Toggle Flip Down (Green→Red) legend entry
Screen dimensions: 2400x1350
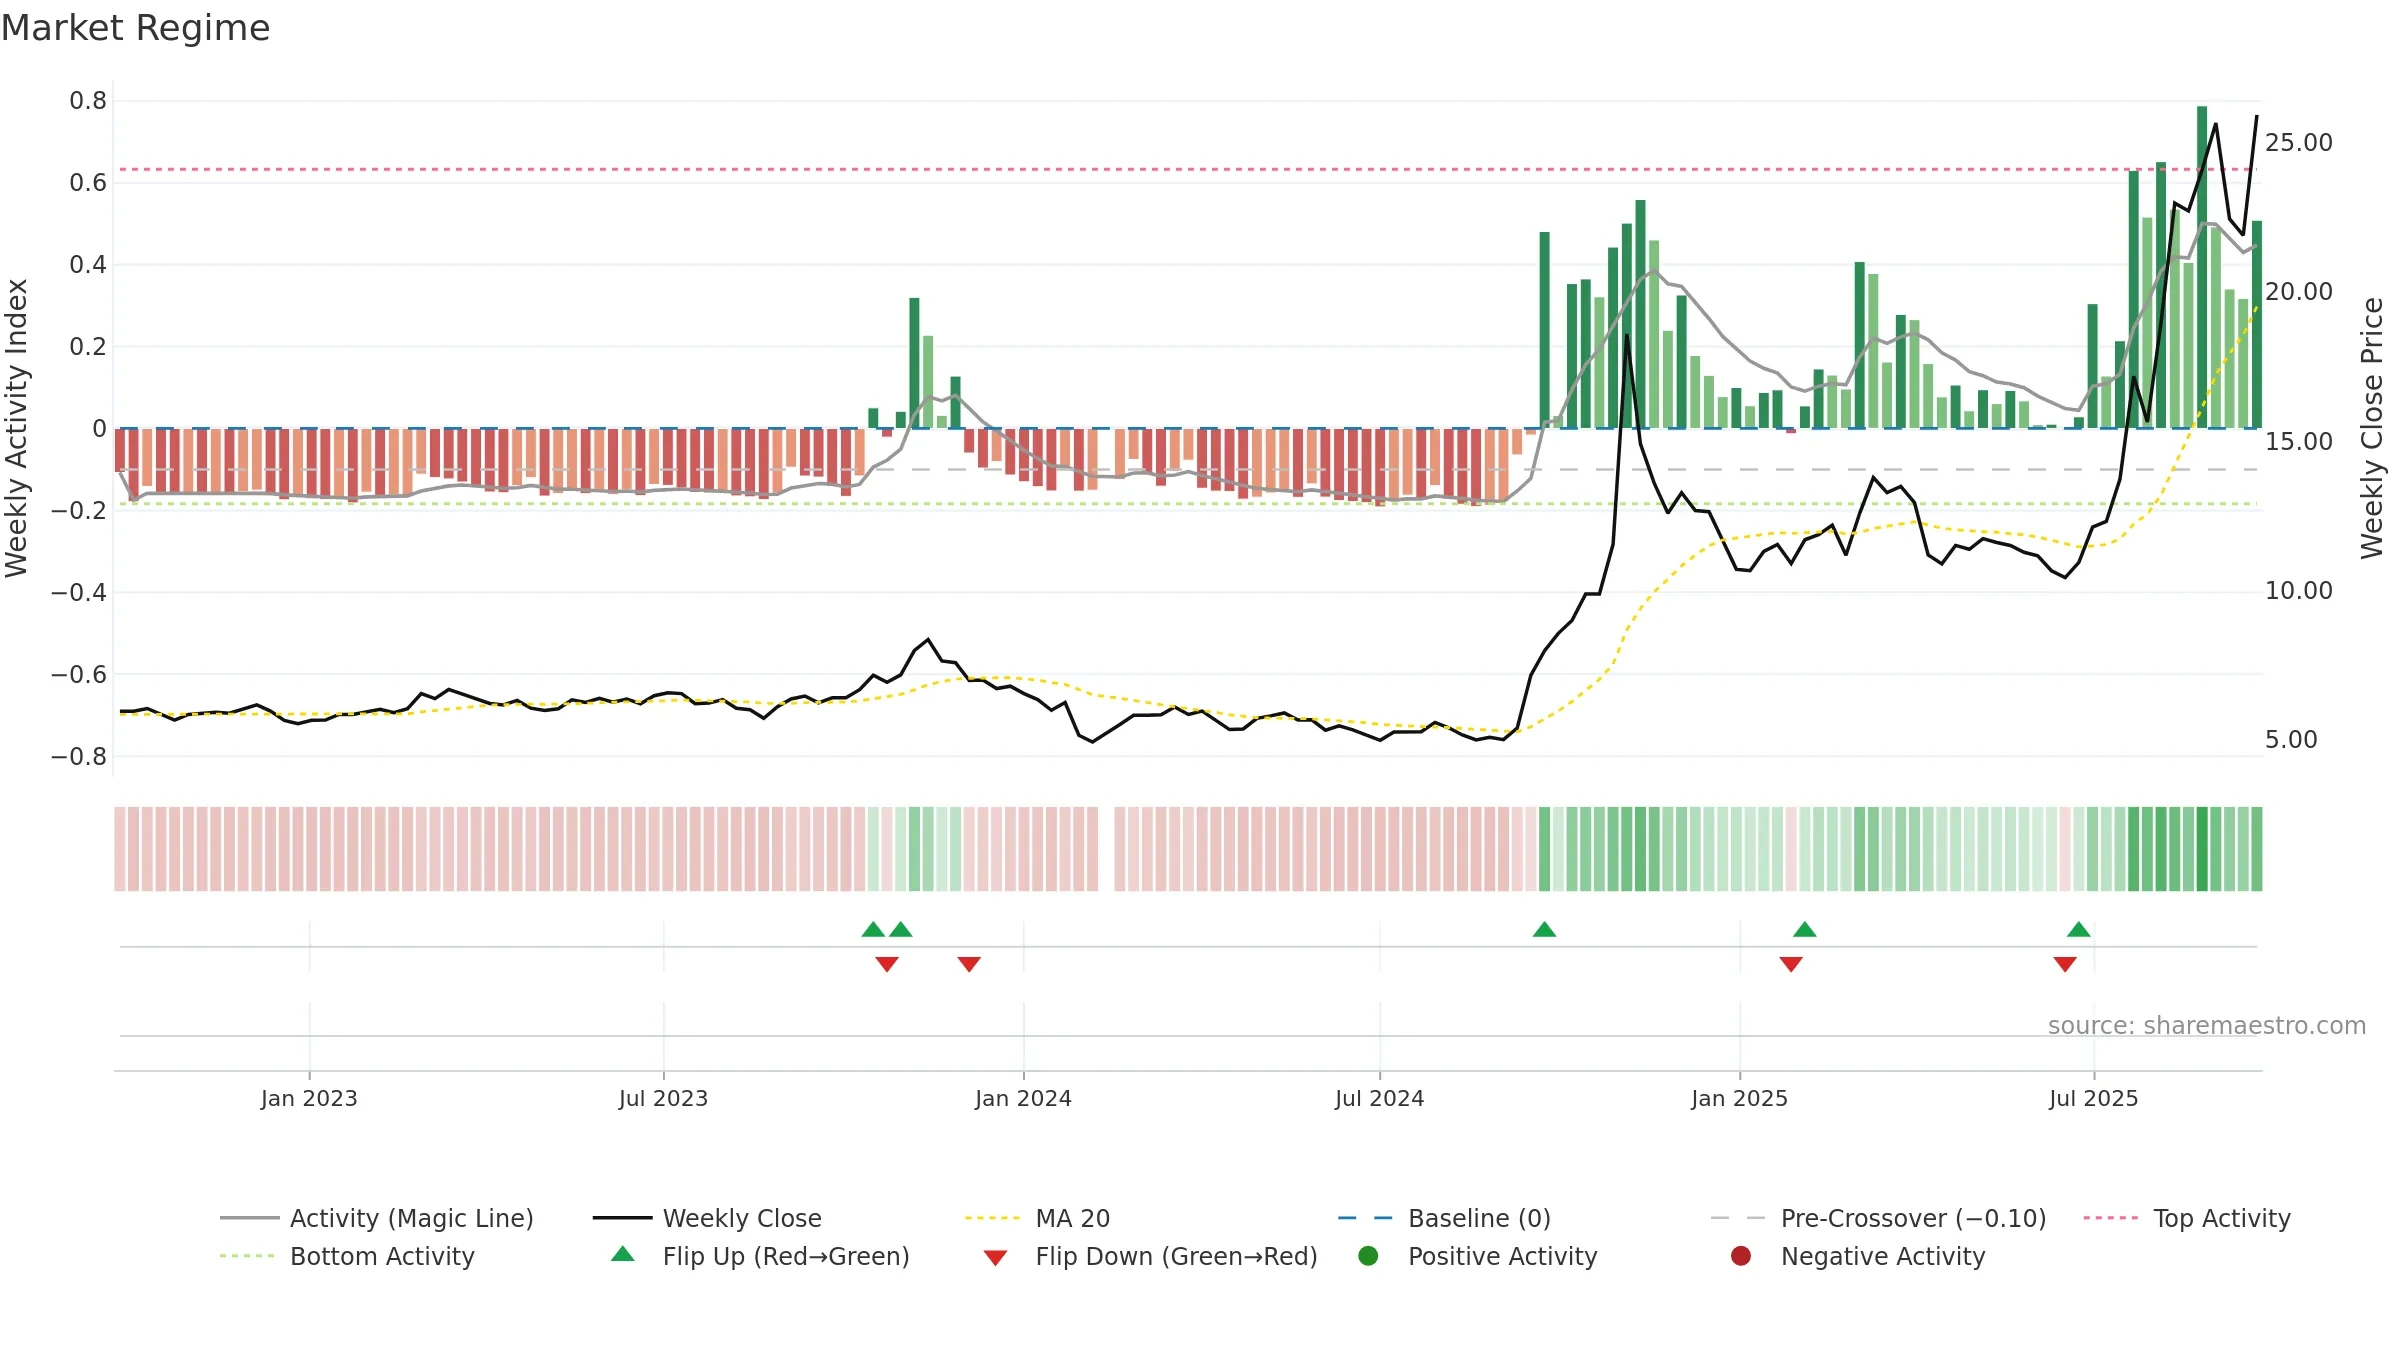(x=1150, y=1256)
